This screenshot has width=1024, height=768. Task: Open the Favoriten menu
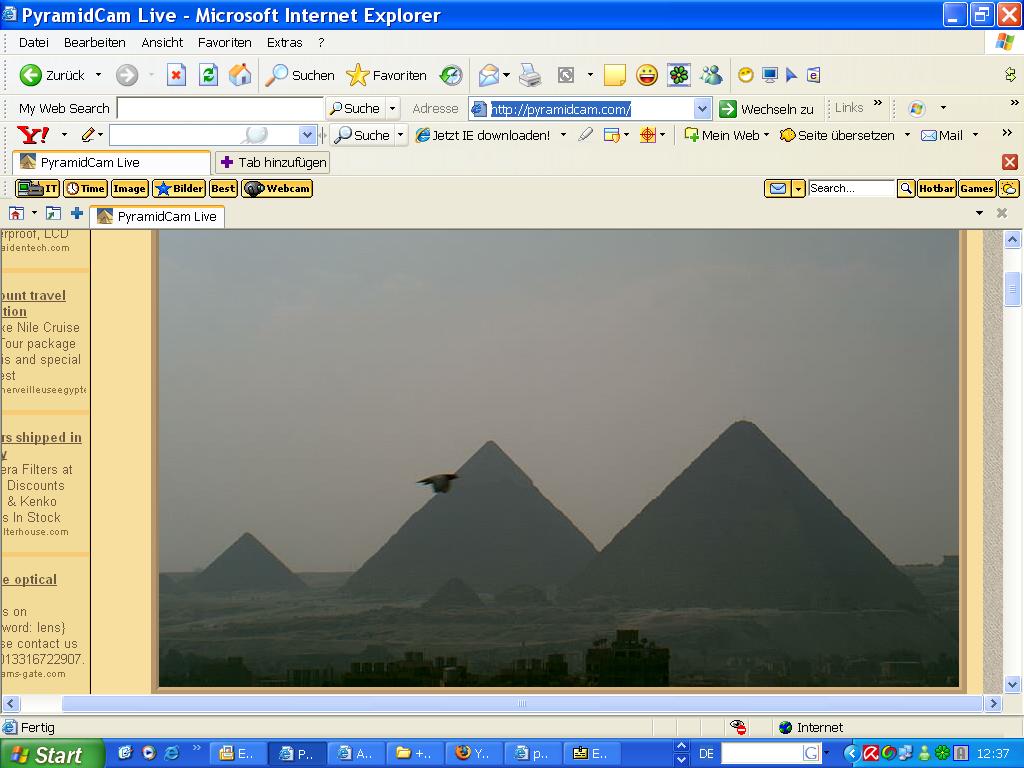[225, 42]
